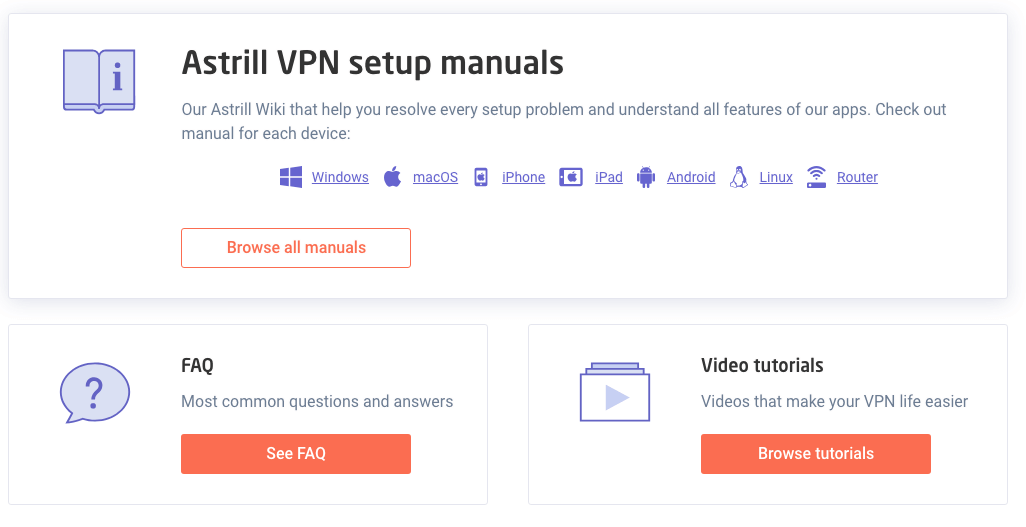Screen dimensions: 1026x527
Task: Open the iPad manual link
Action: [609, 177]
